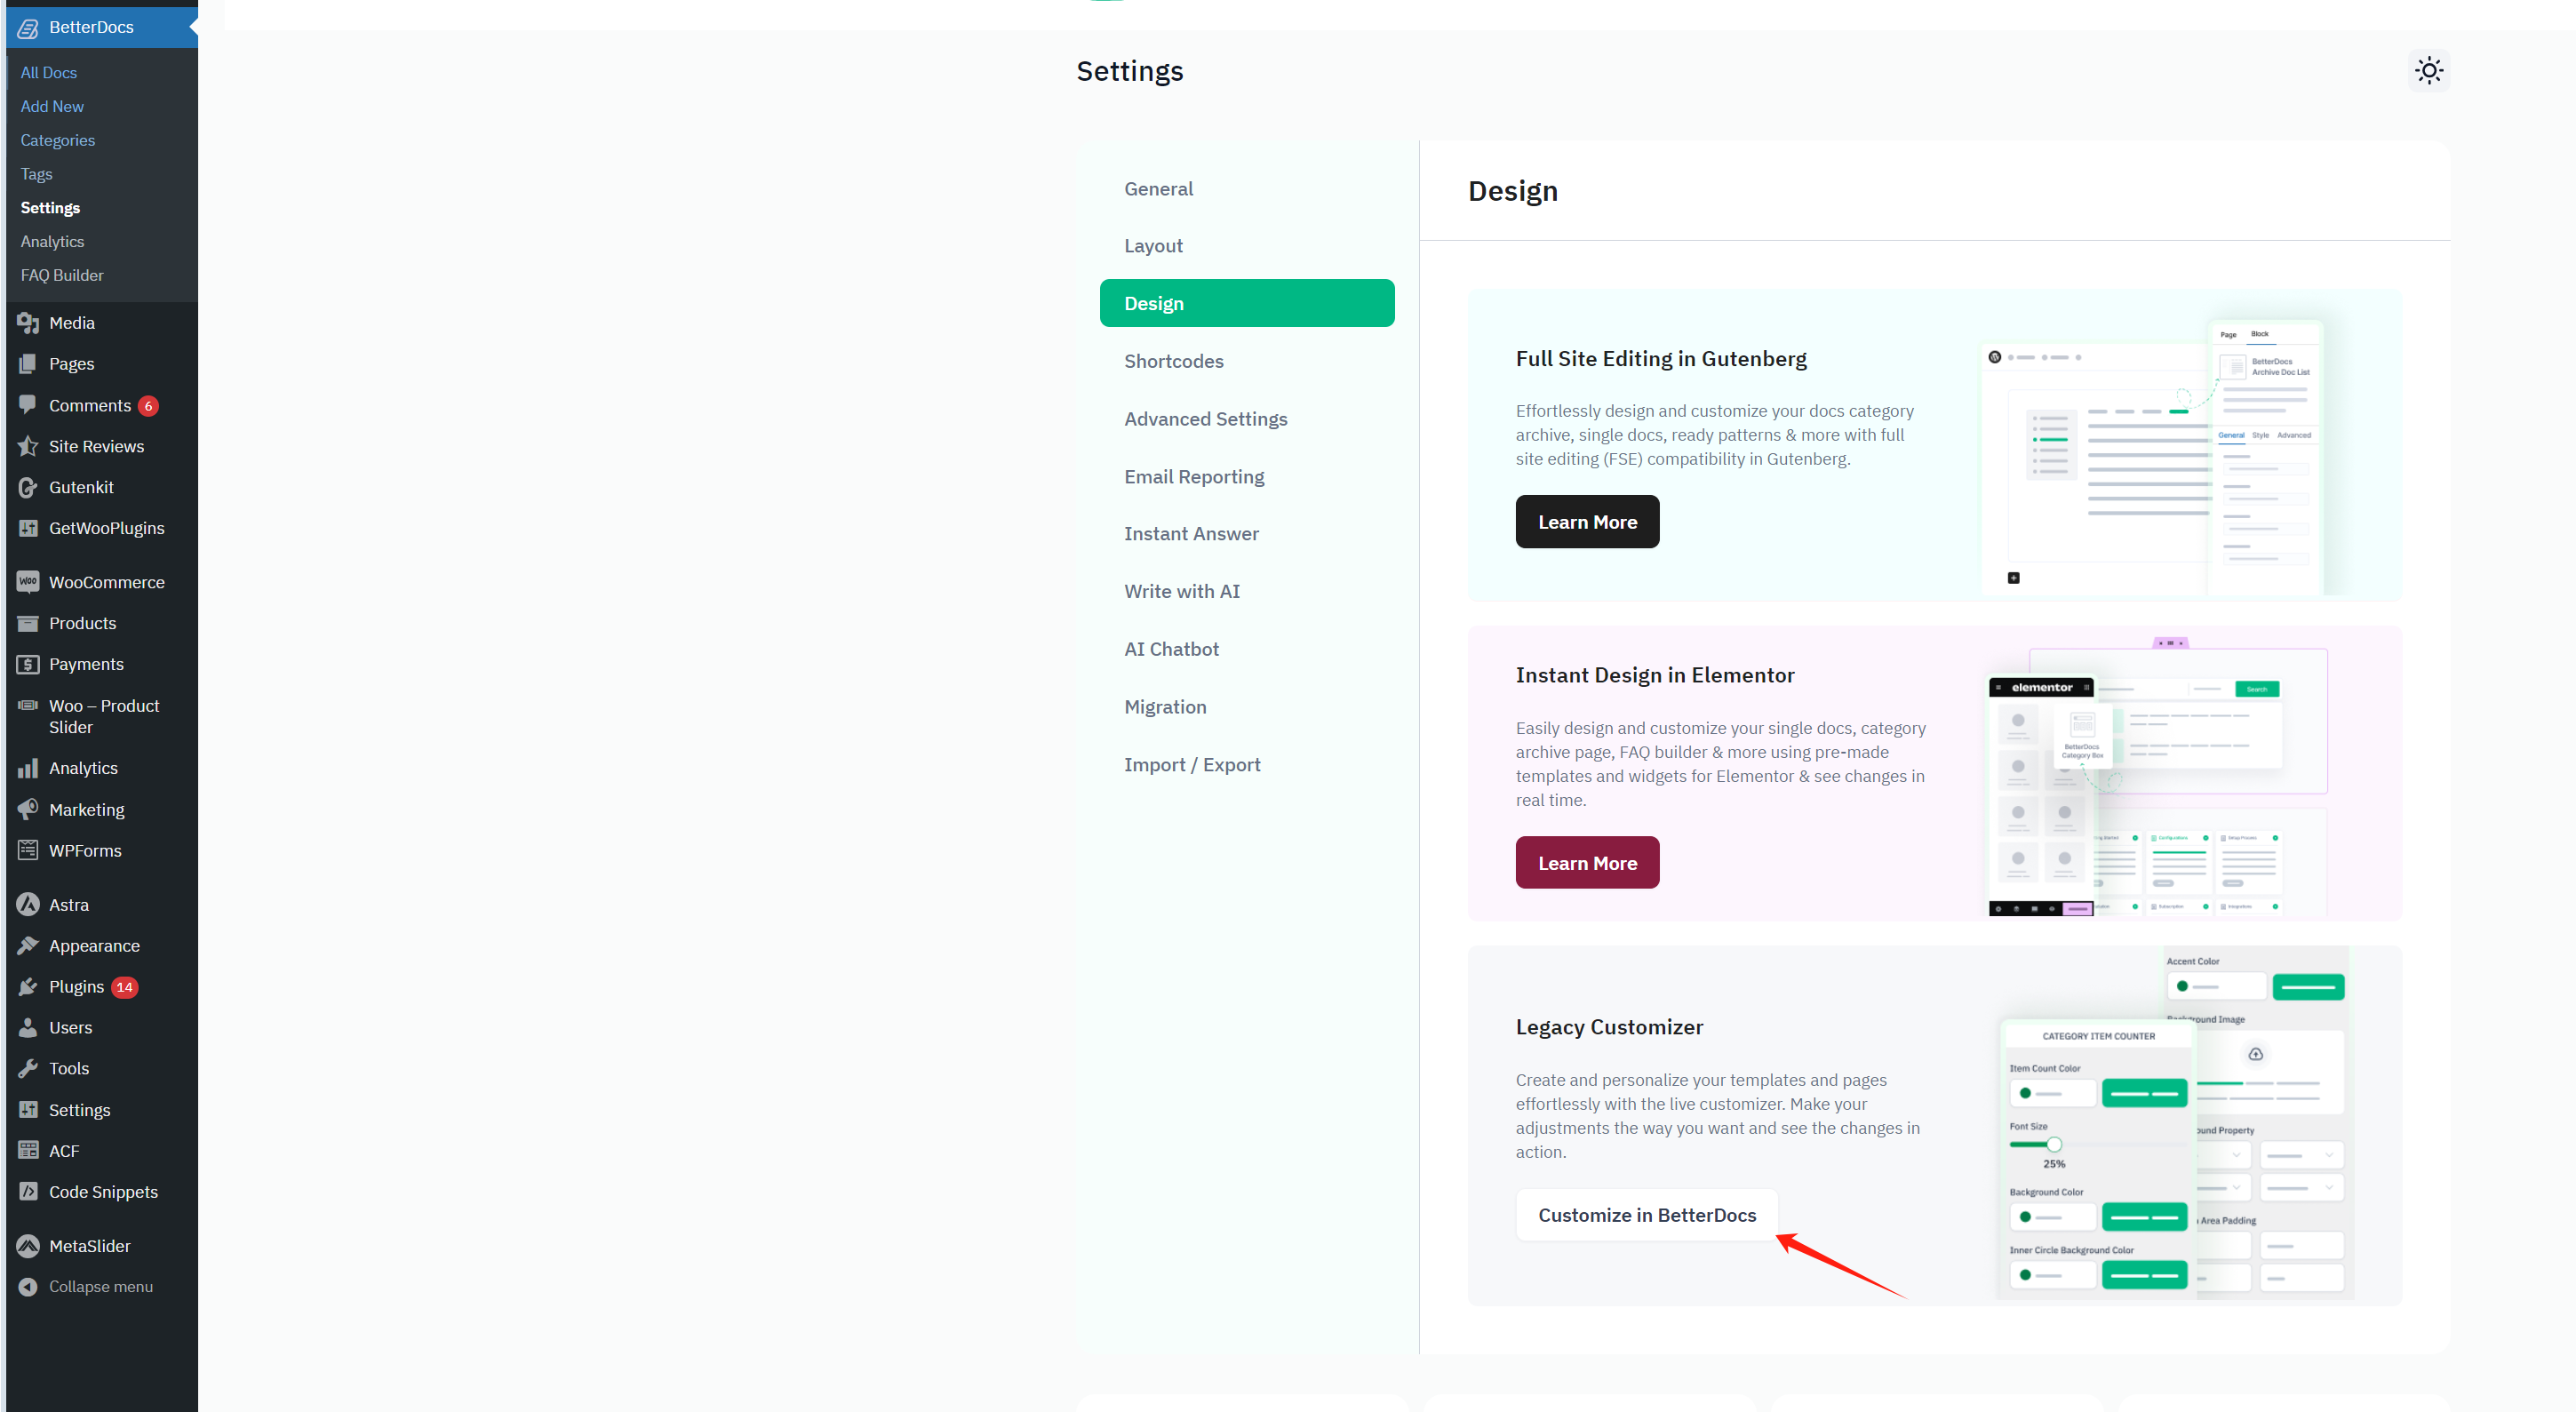The height and width of the screenshot is (1412, 2576).
Task: Select the AI Chatbot settings tab
Action: click(1171, 649)
